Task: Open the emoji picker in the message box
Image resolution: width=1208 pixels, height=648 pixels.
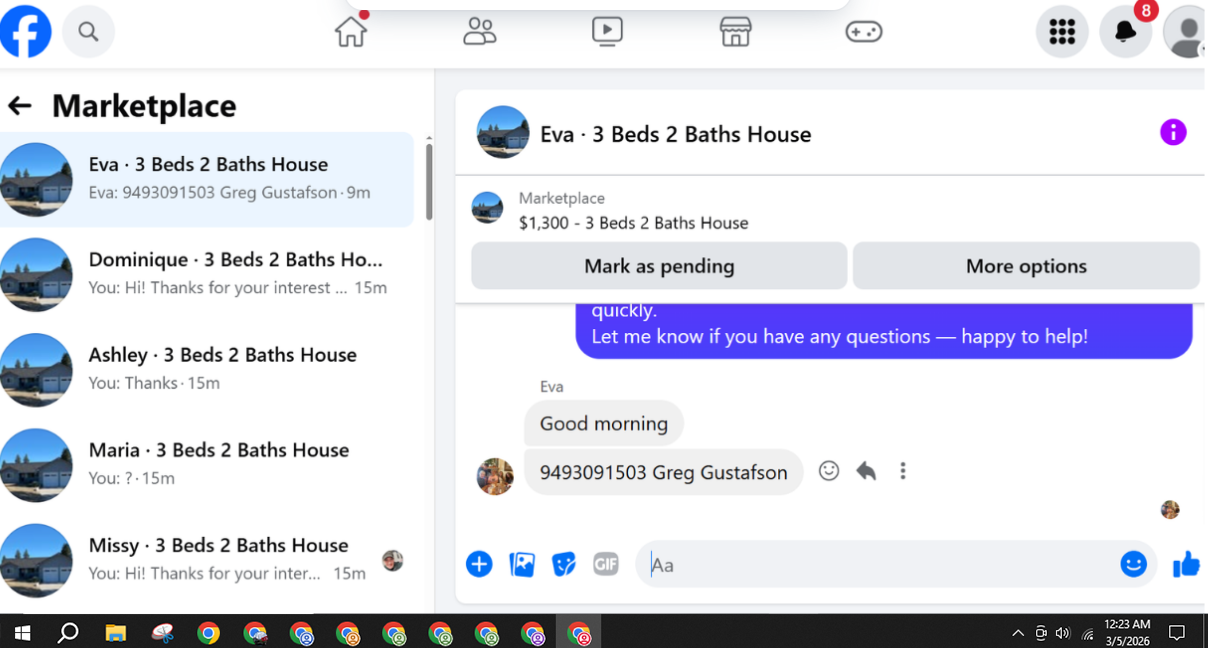Action: 1133,564
